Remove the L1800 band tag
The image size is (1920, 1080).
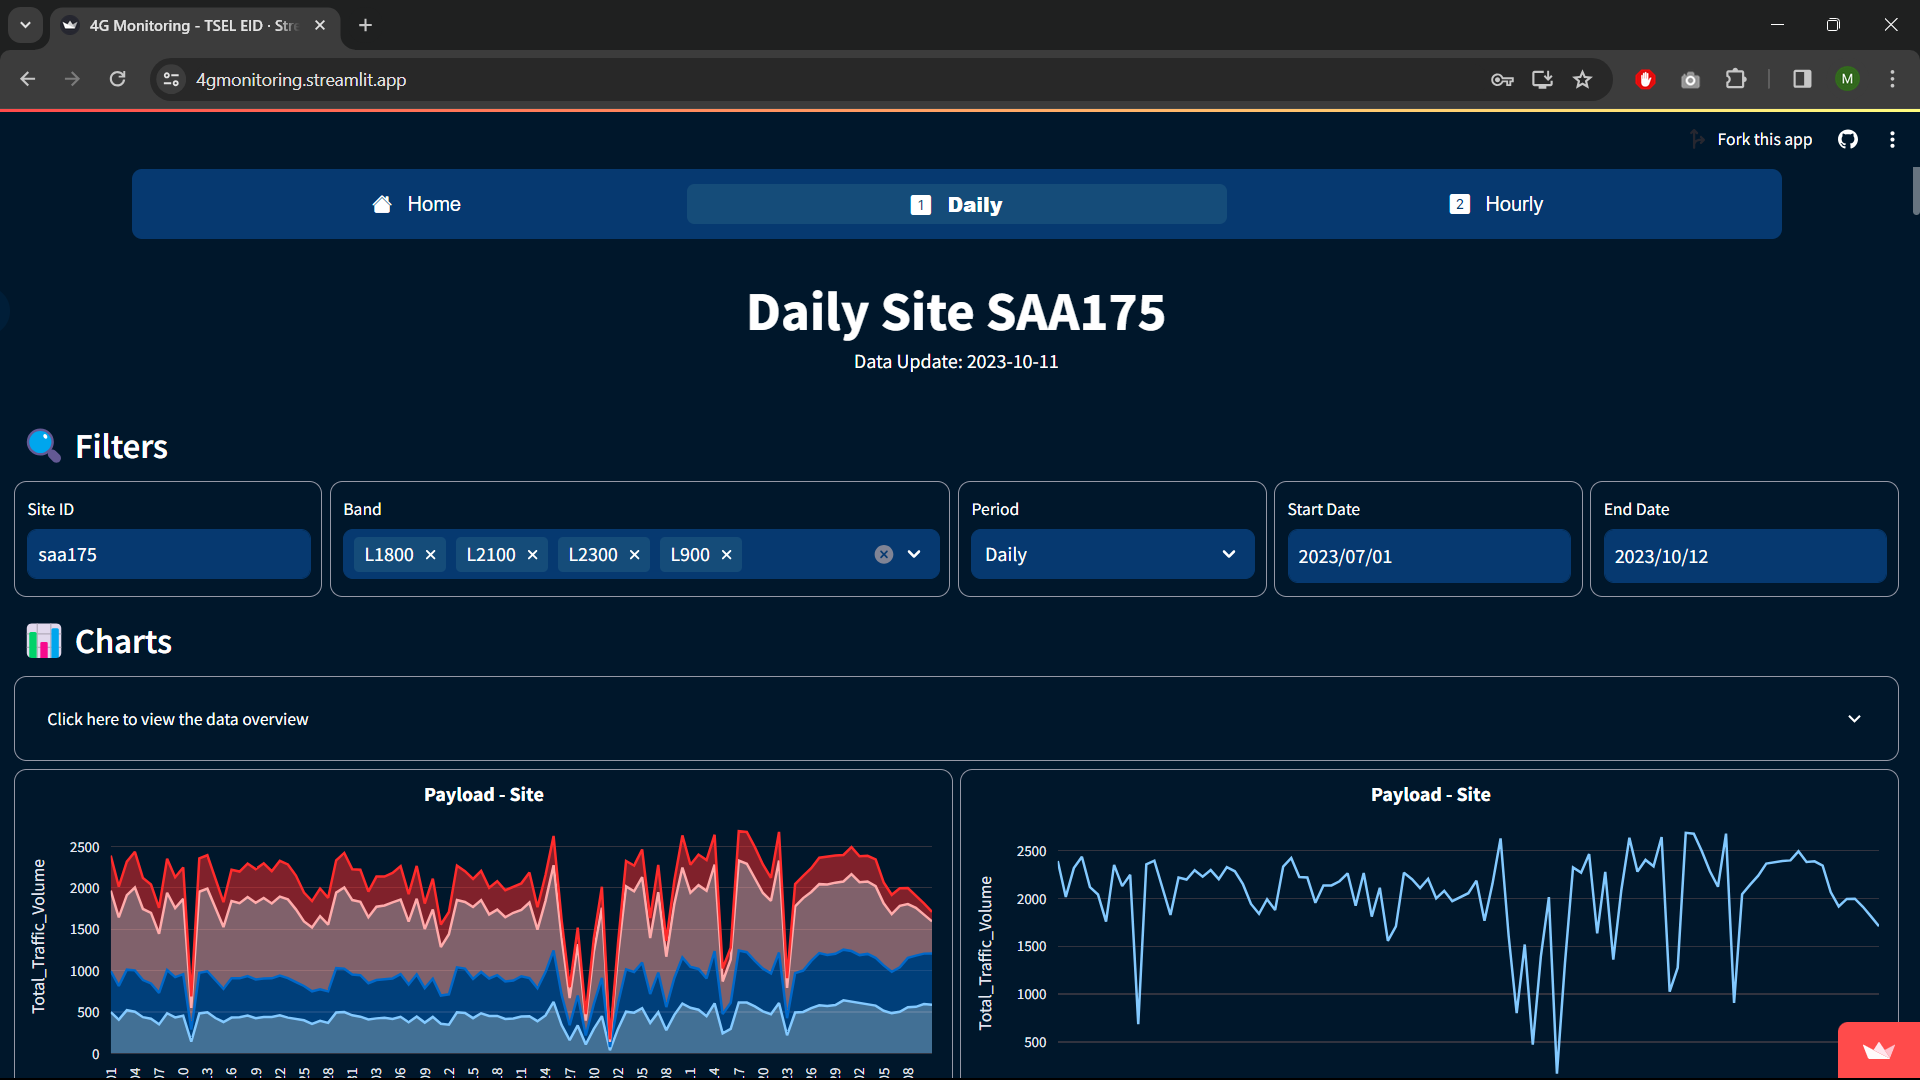pos(431,555)
